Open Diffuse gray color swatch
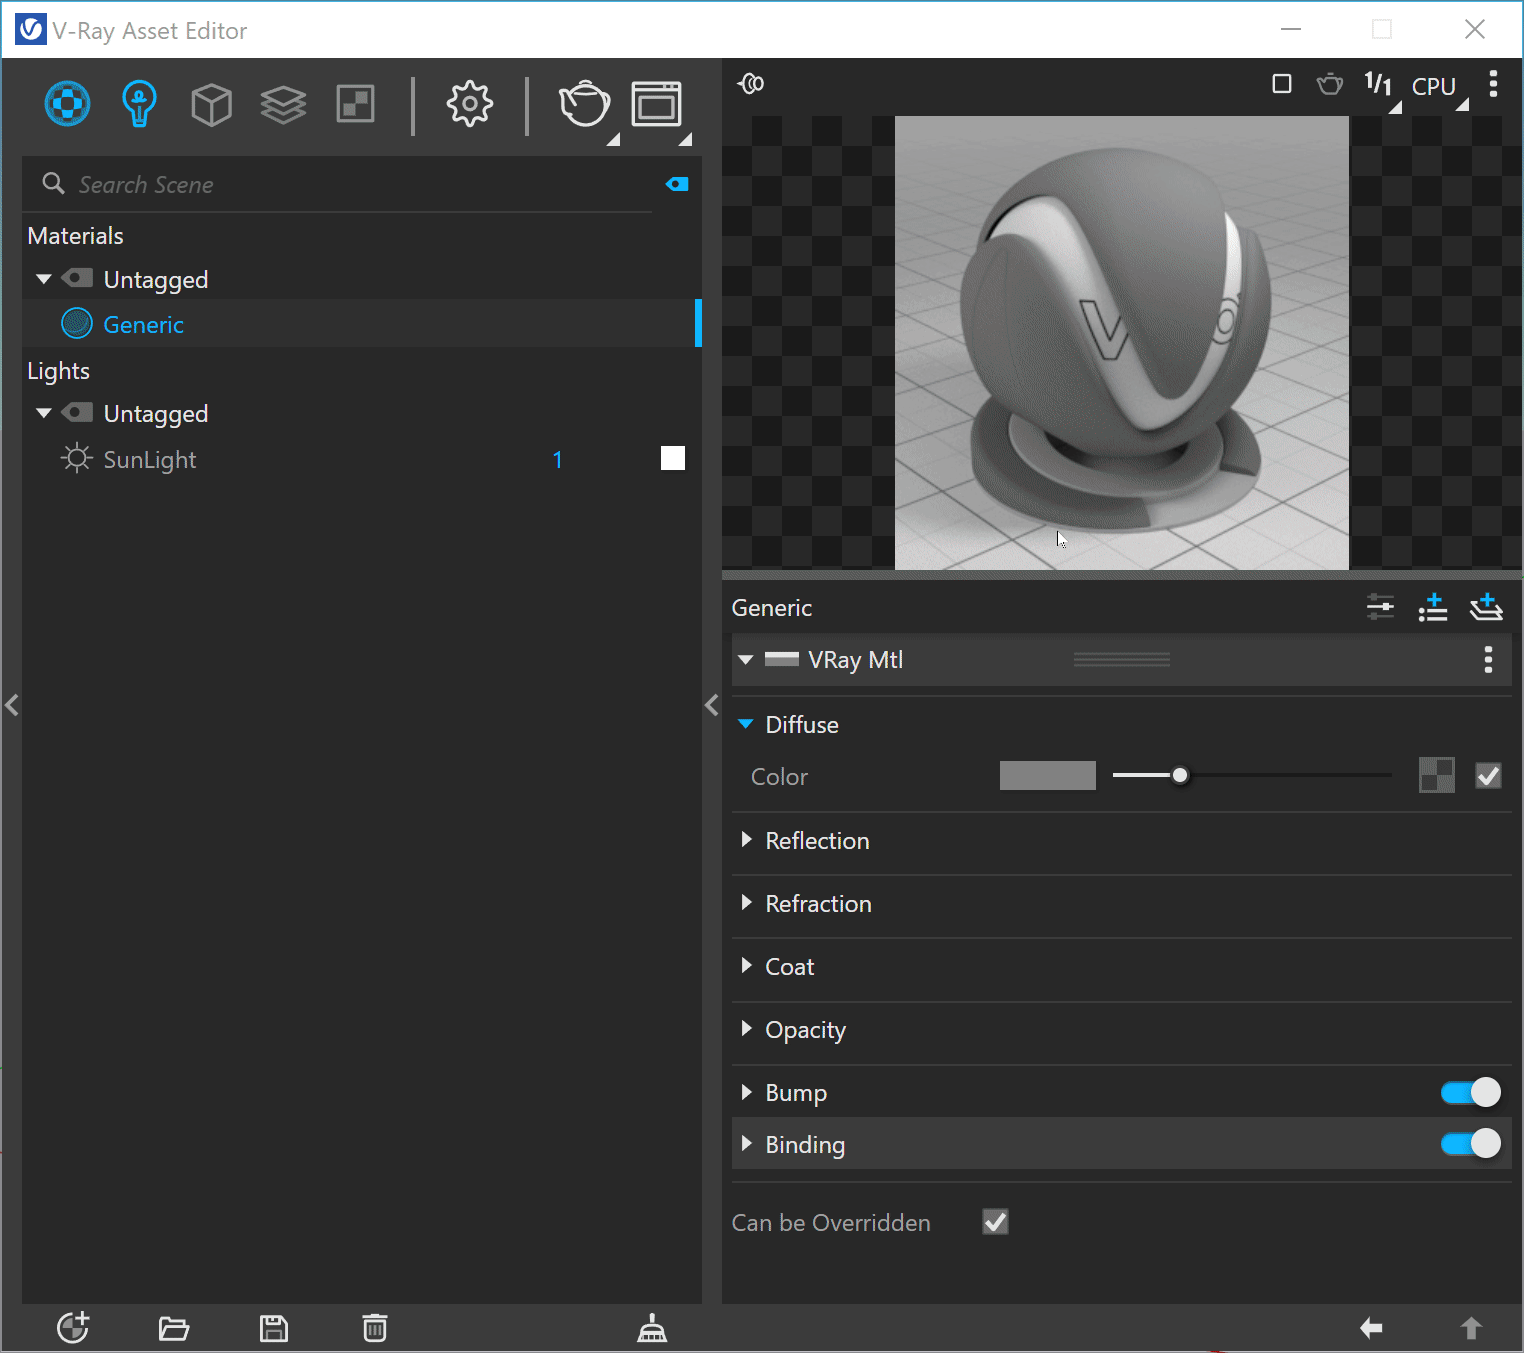 click(x=1048, y=776)
